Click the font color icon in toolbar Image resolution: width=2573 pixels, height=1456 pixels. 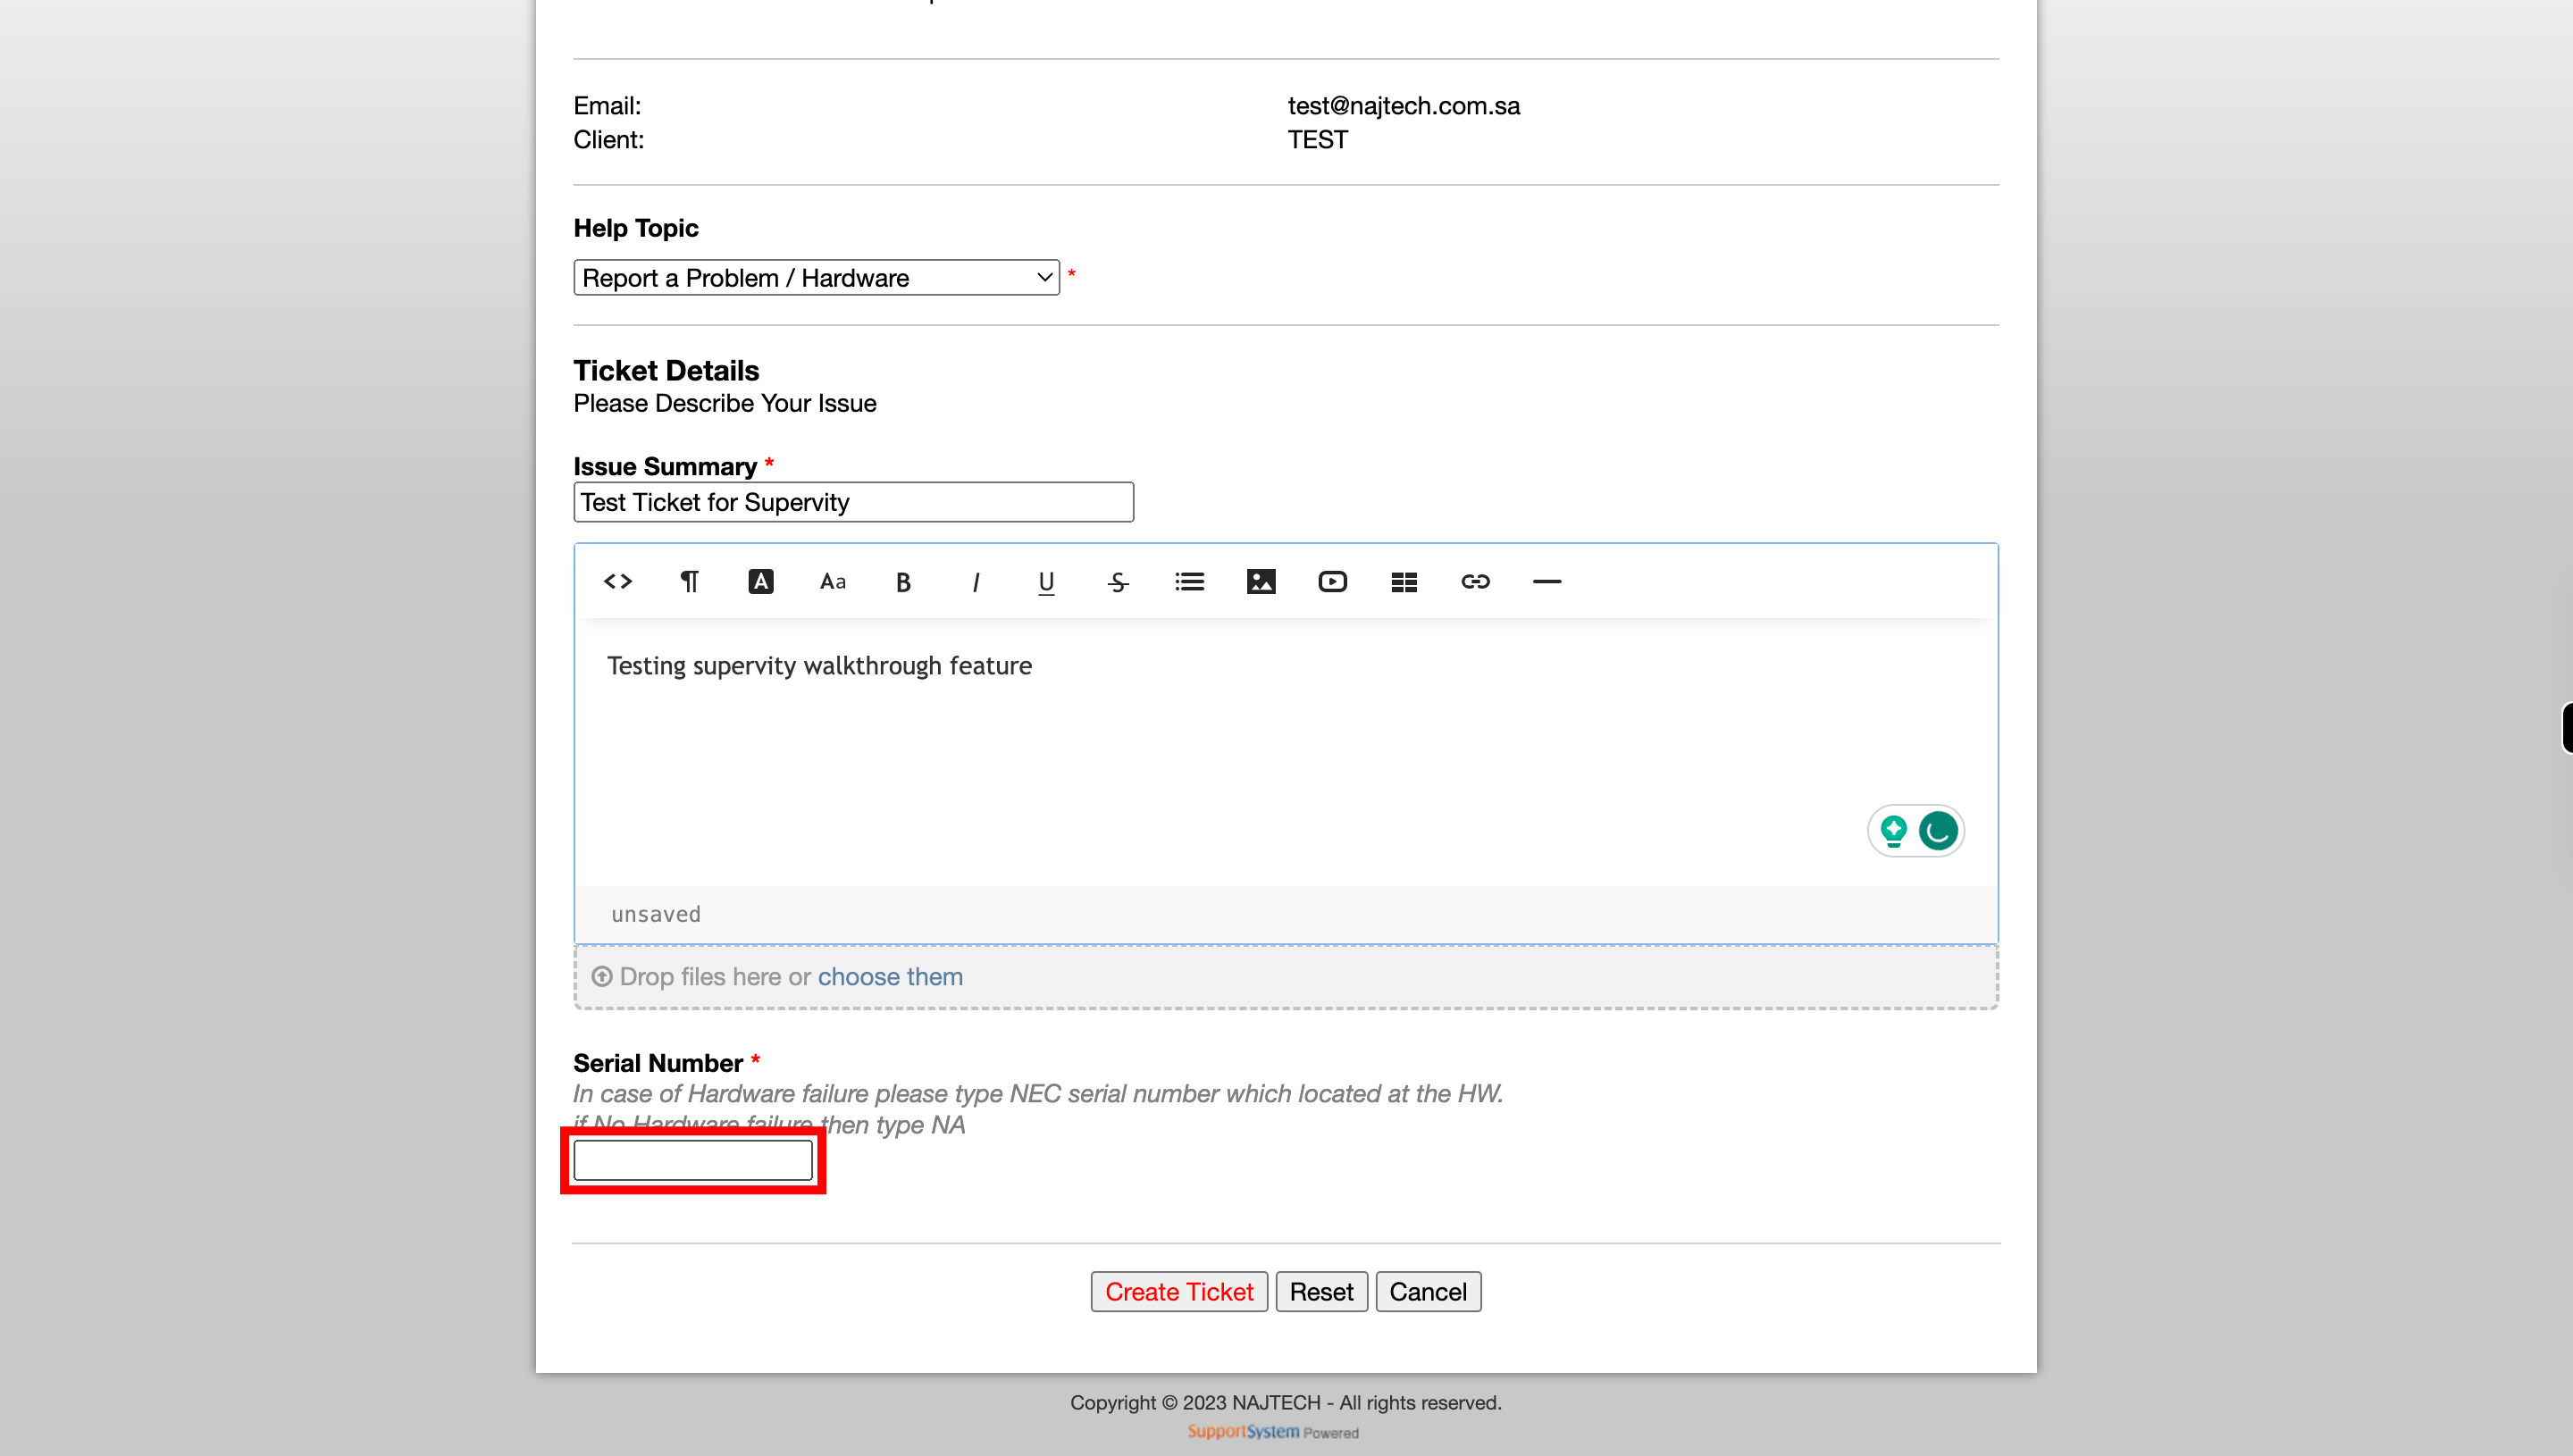coord(760,582)
